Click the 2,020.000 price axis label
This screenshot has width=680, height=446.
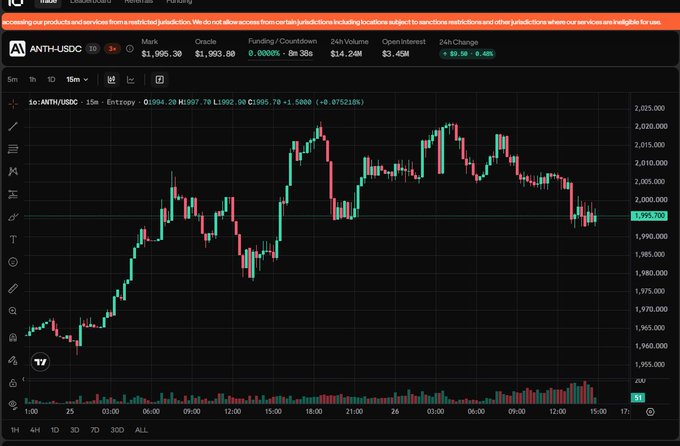tap(651, 126)
